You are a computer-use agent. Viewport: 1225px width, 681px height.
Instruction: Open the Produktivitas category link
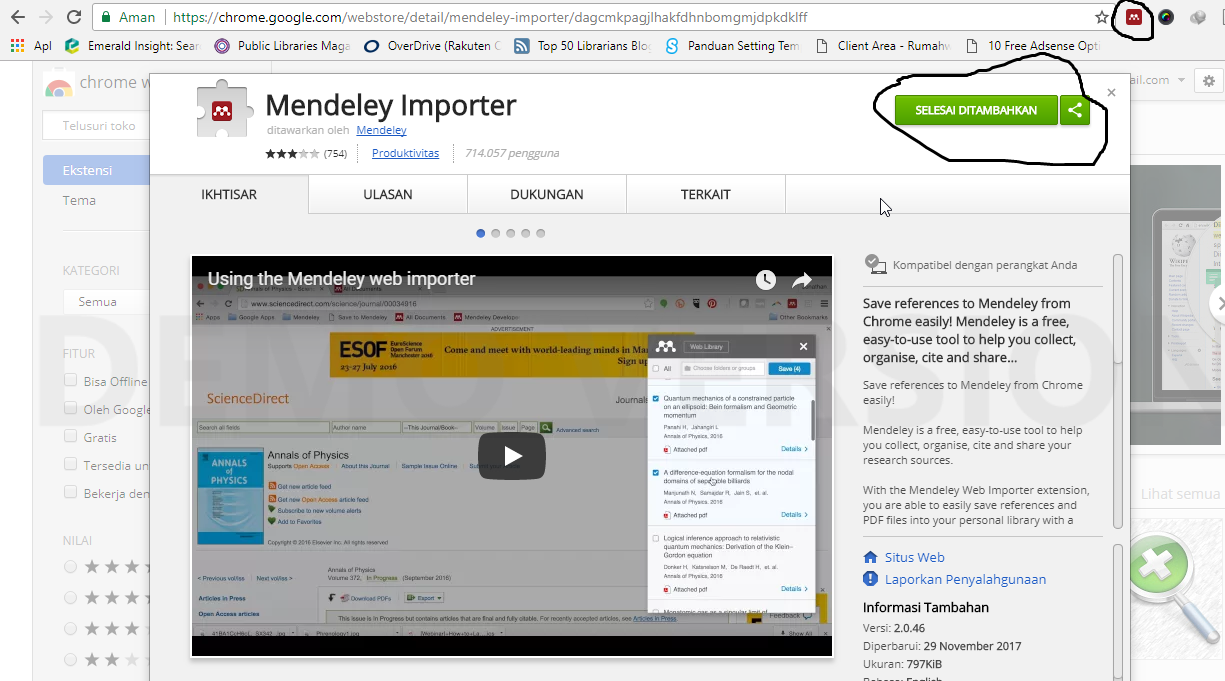tap(405, 153)
